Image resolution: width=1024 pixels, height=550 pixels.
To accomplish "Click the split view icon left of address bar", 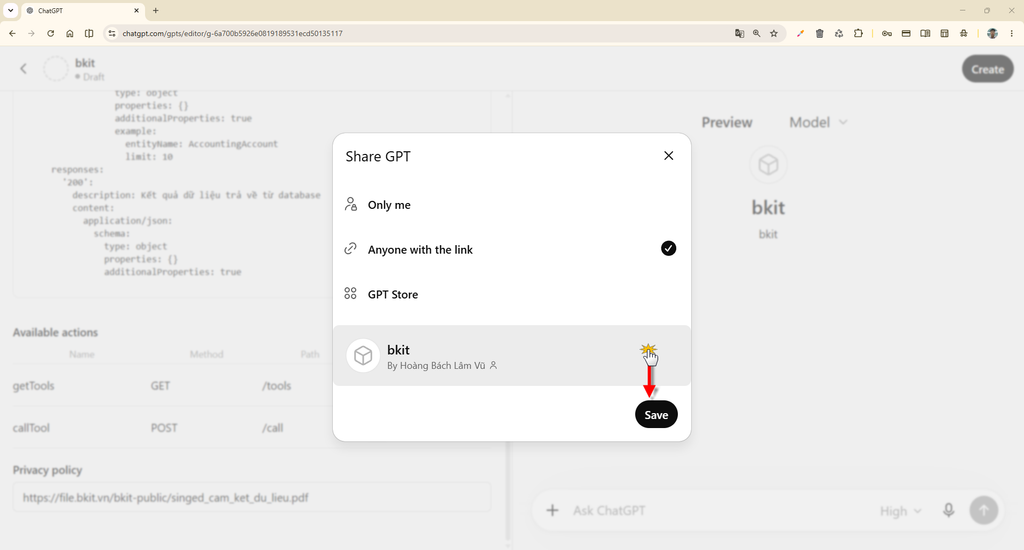I will [x=89, y=33].
